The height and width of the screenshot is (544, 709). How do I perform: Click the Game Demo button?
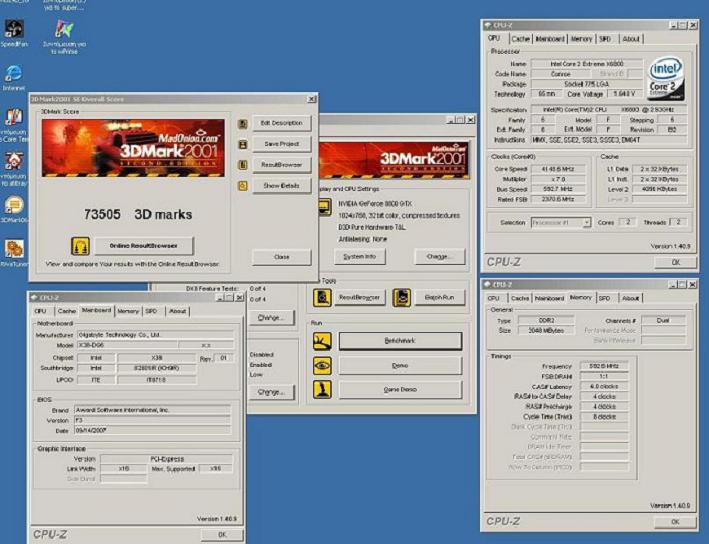(400, 389)
